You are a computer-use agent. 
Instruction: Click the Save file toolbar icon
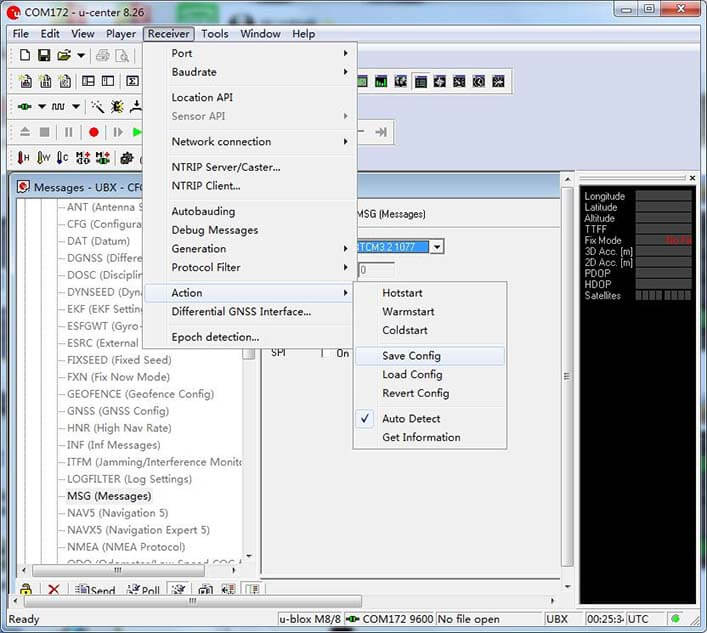(44, 55)
